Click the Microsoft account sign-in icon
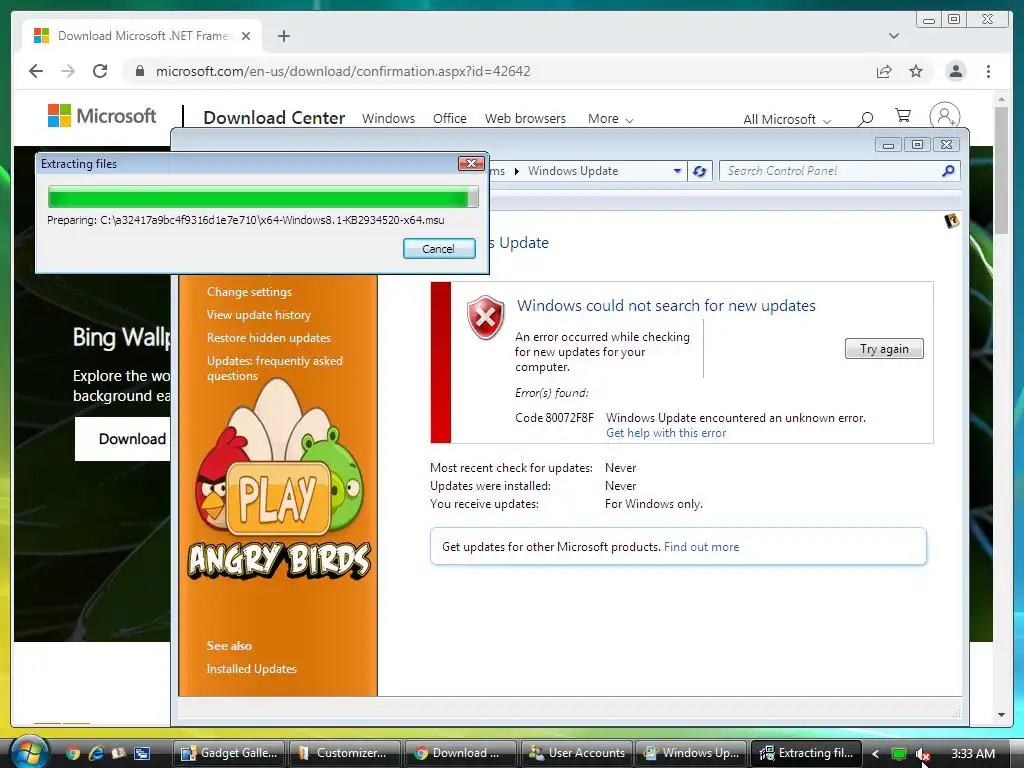This screenshot has width=1024, height=768. pyautogui.click(x=944, y=116)
